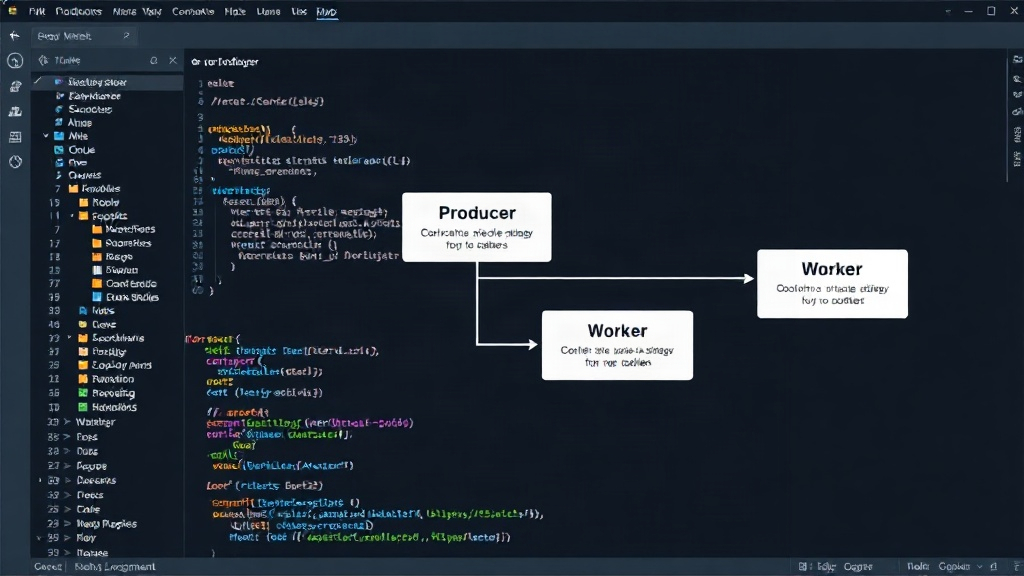Click the icon left of 'Edy' in the status bar
The image size is (1024, 576).
[x=803, y=566]
